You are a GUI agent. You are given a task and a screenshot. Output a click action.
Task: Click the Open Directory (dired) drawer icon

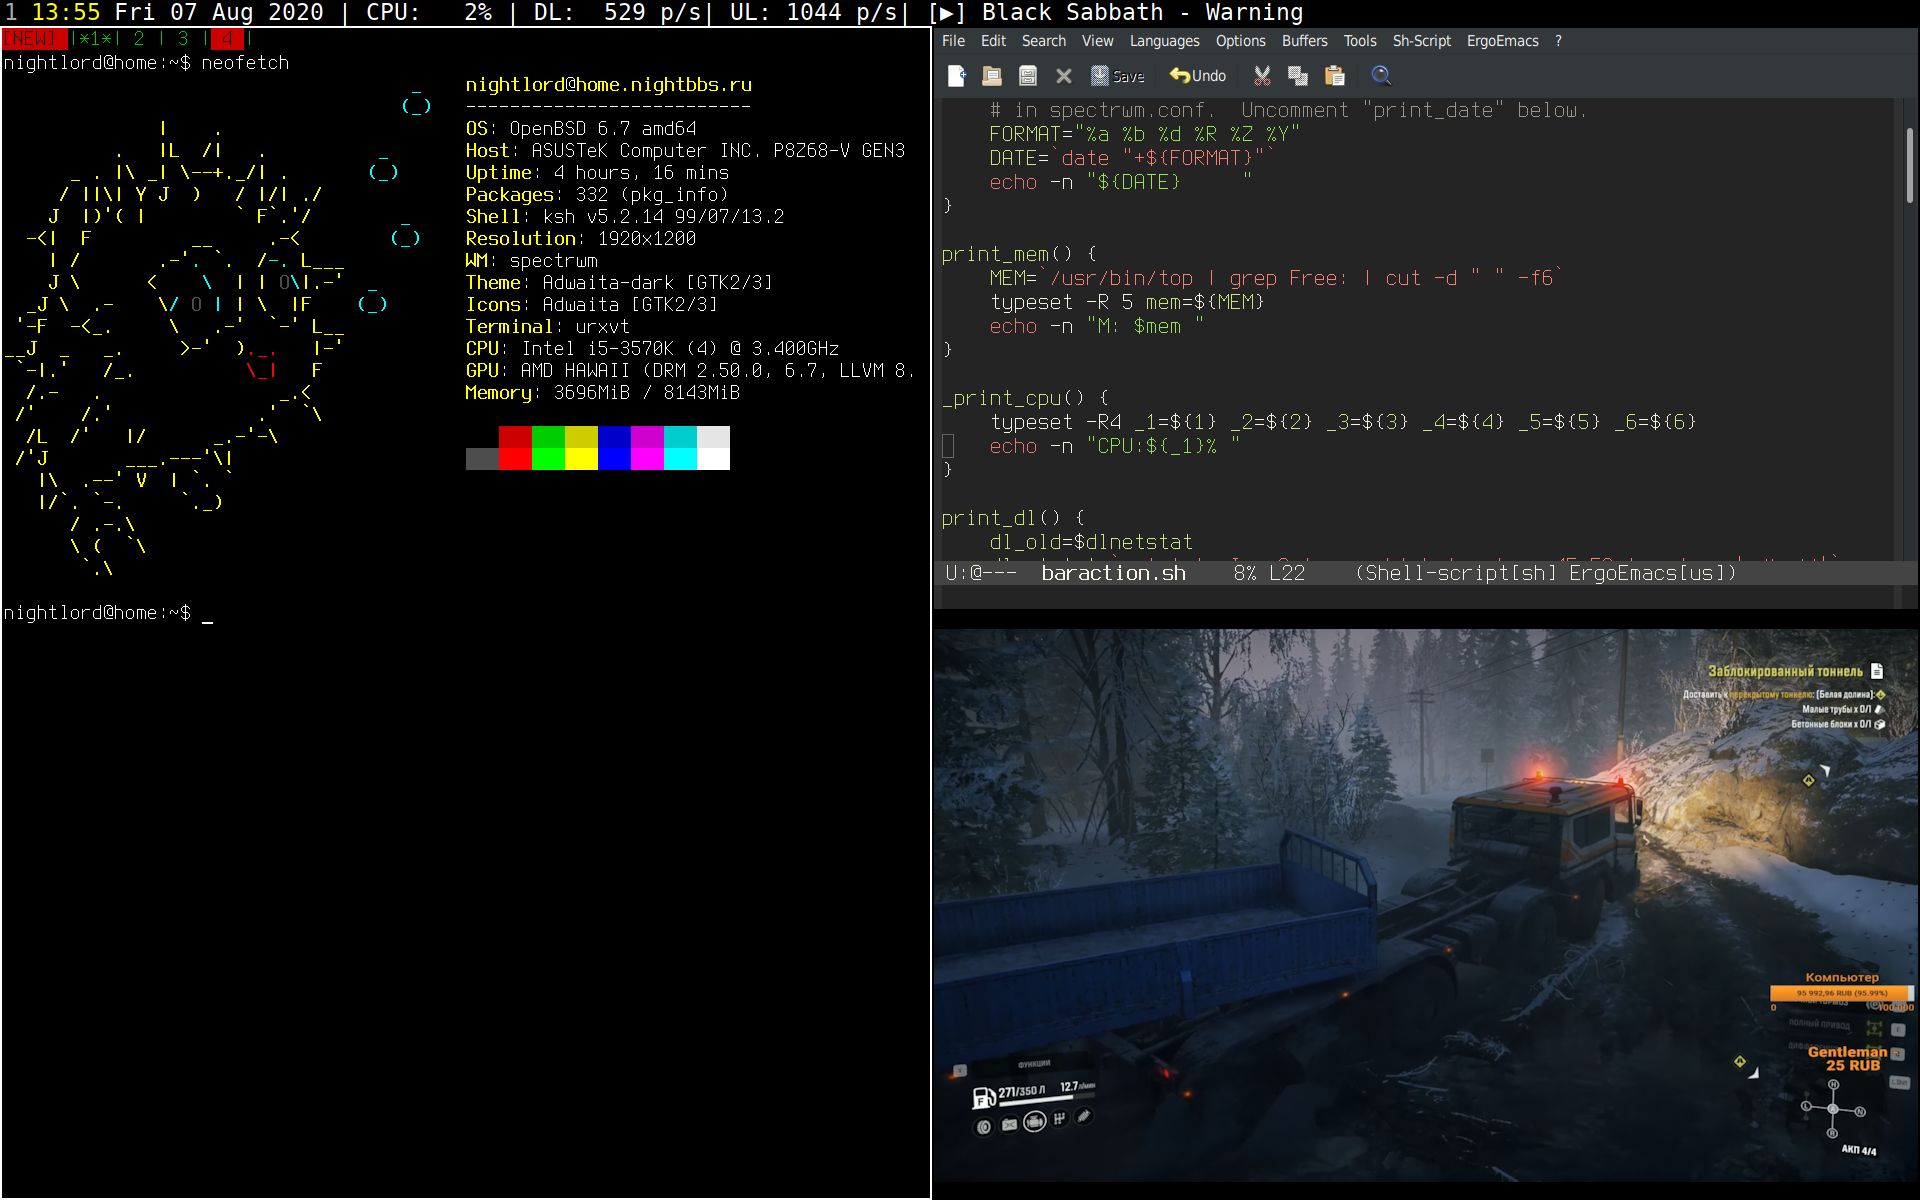(1027, 76)
